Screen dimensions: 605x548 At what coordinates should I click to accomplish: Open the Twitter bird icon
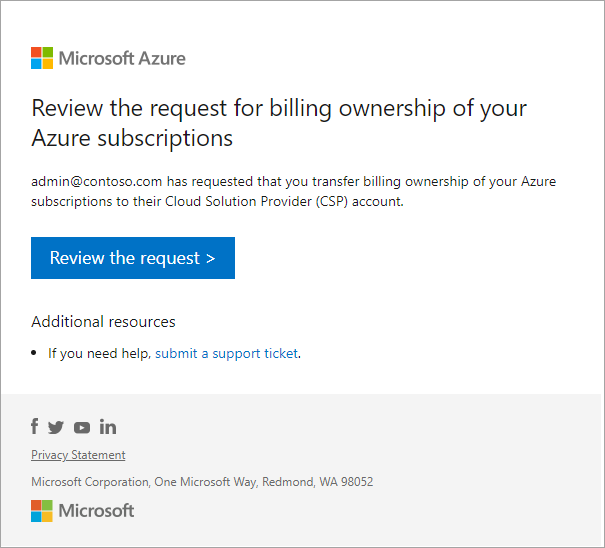click(56, 428)
